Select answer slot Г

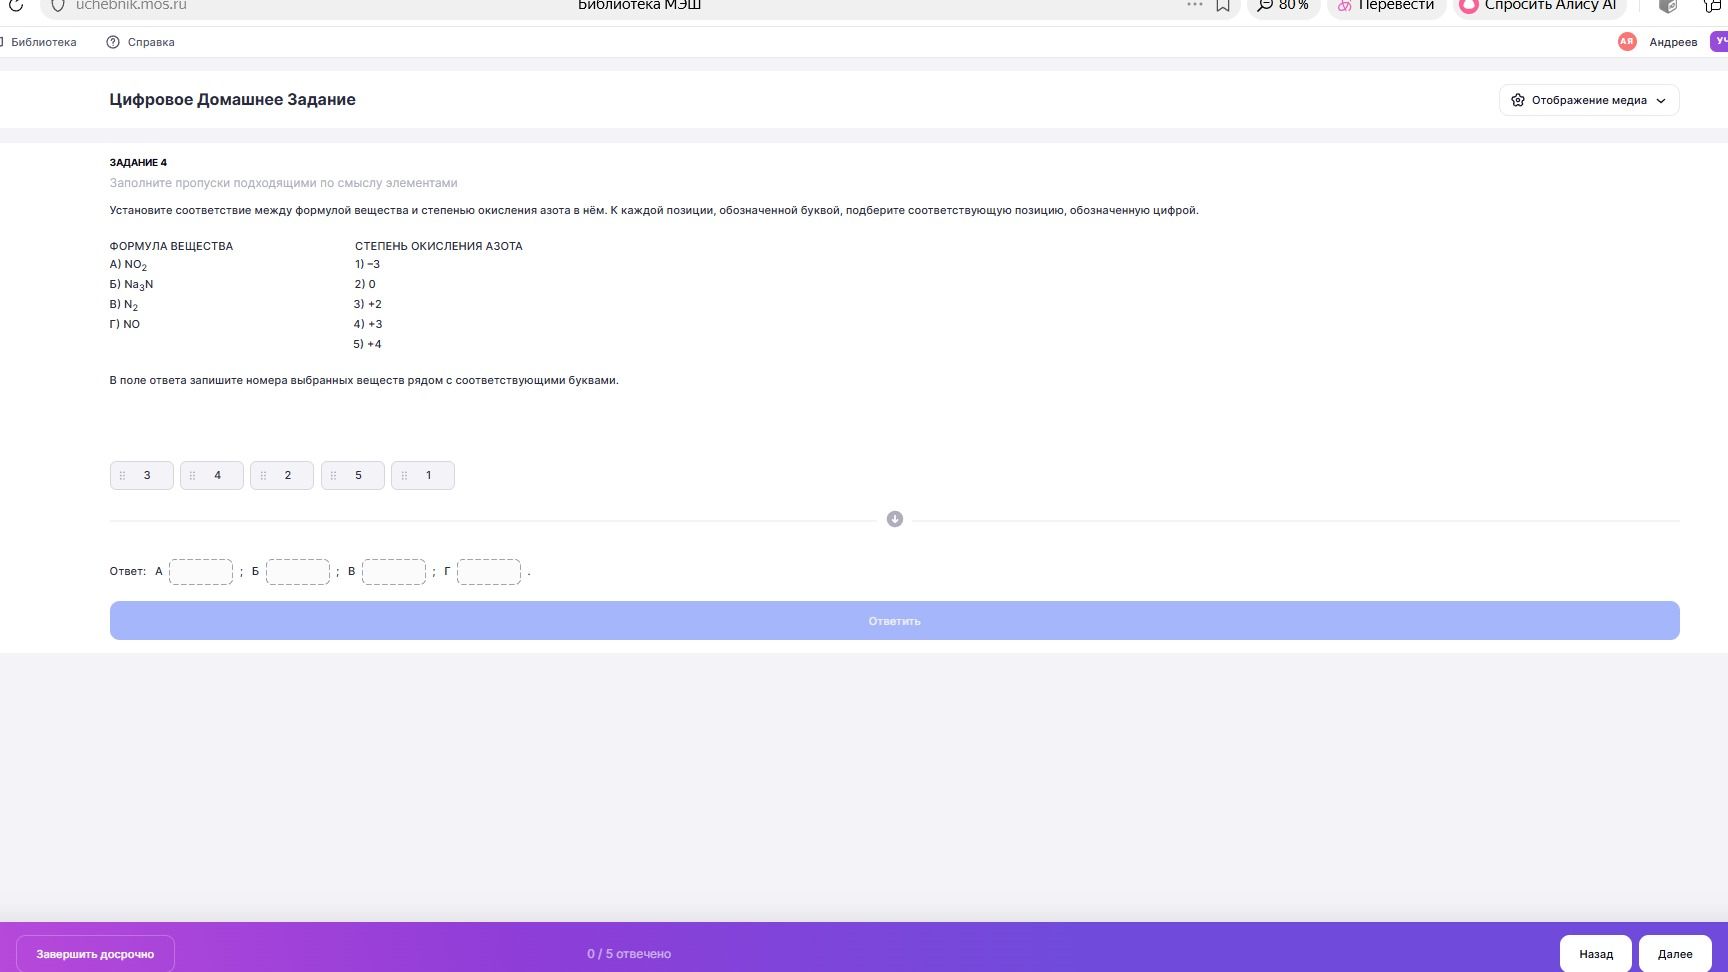coord(489,572)
